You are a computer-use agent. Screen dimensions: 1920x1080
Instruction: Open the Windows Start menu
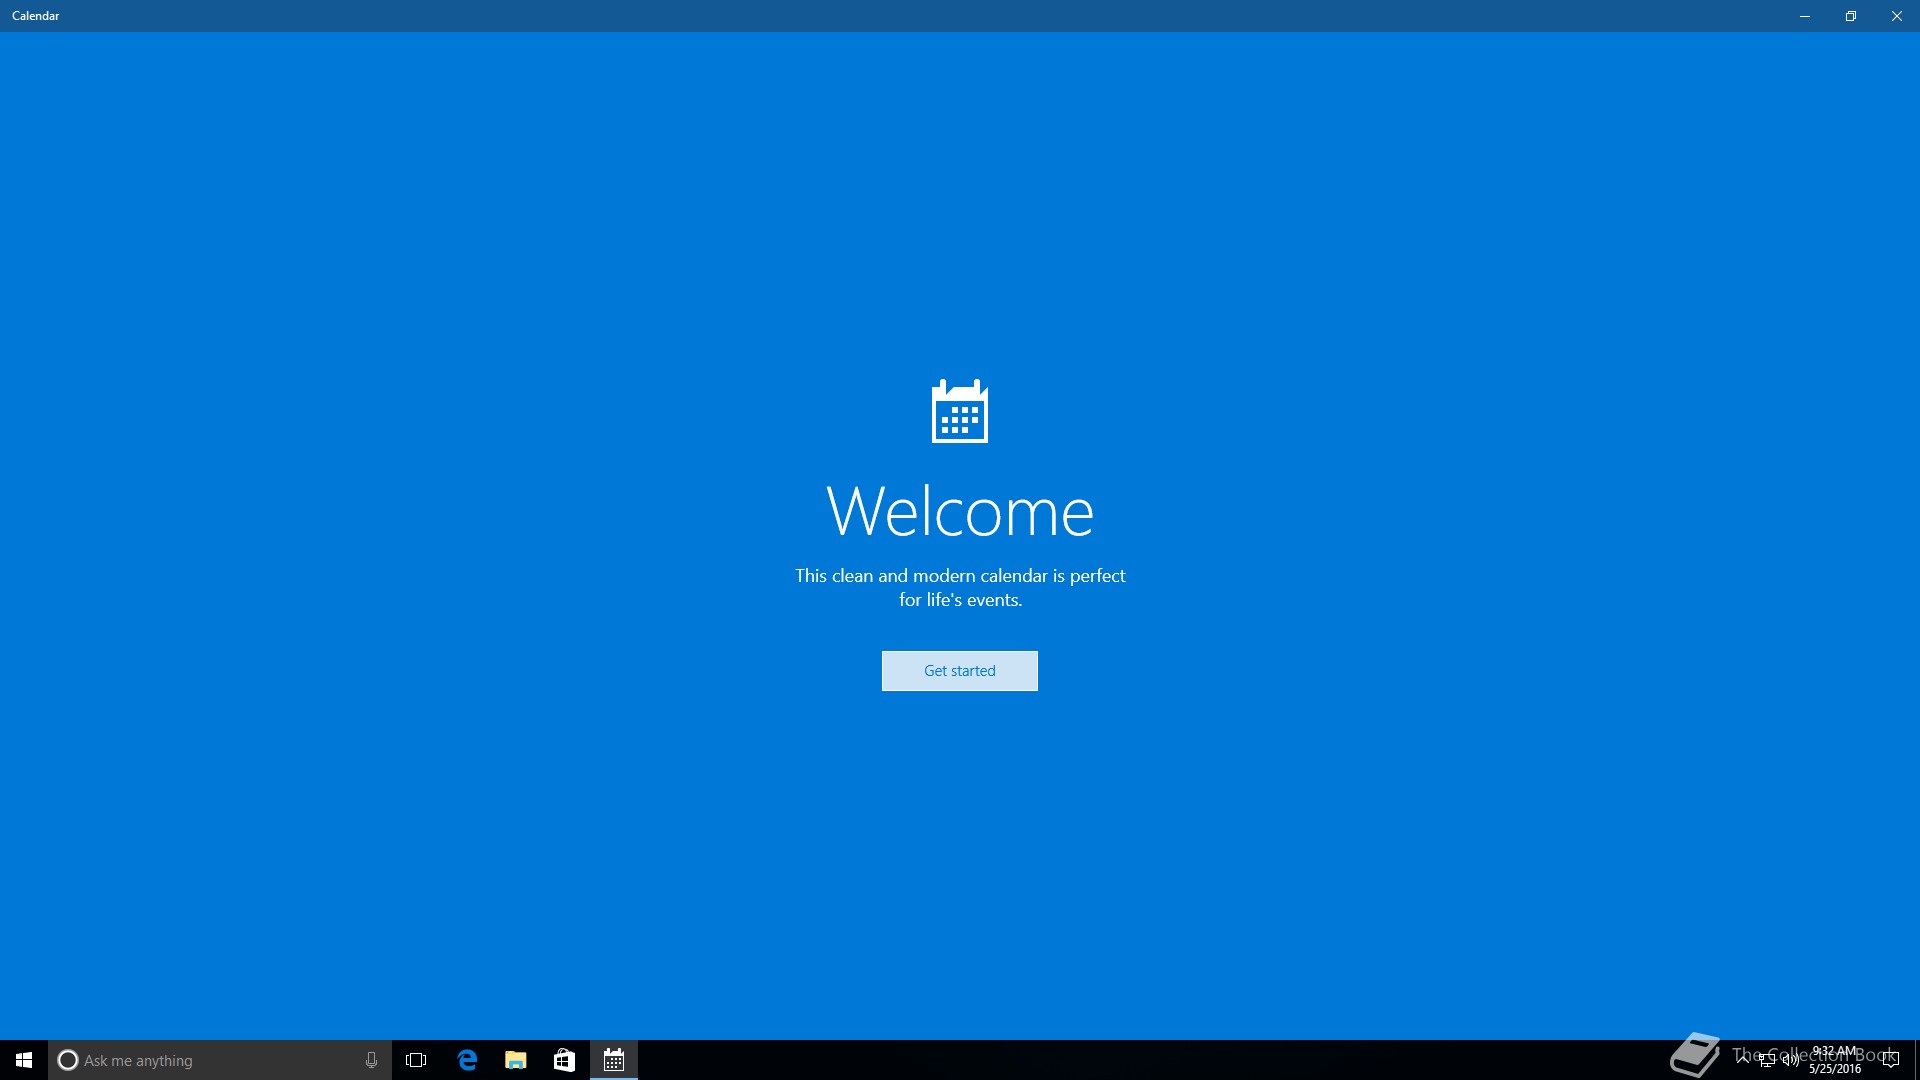24,1060
